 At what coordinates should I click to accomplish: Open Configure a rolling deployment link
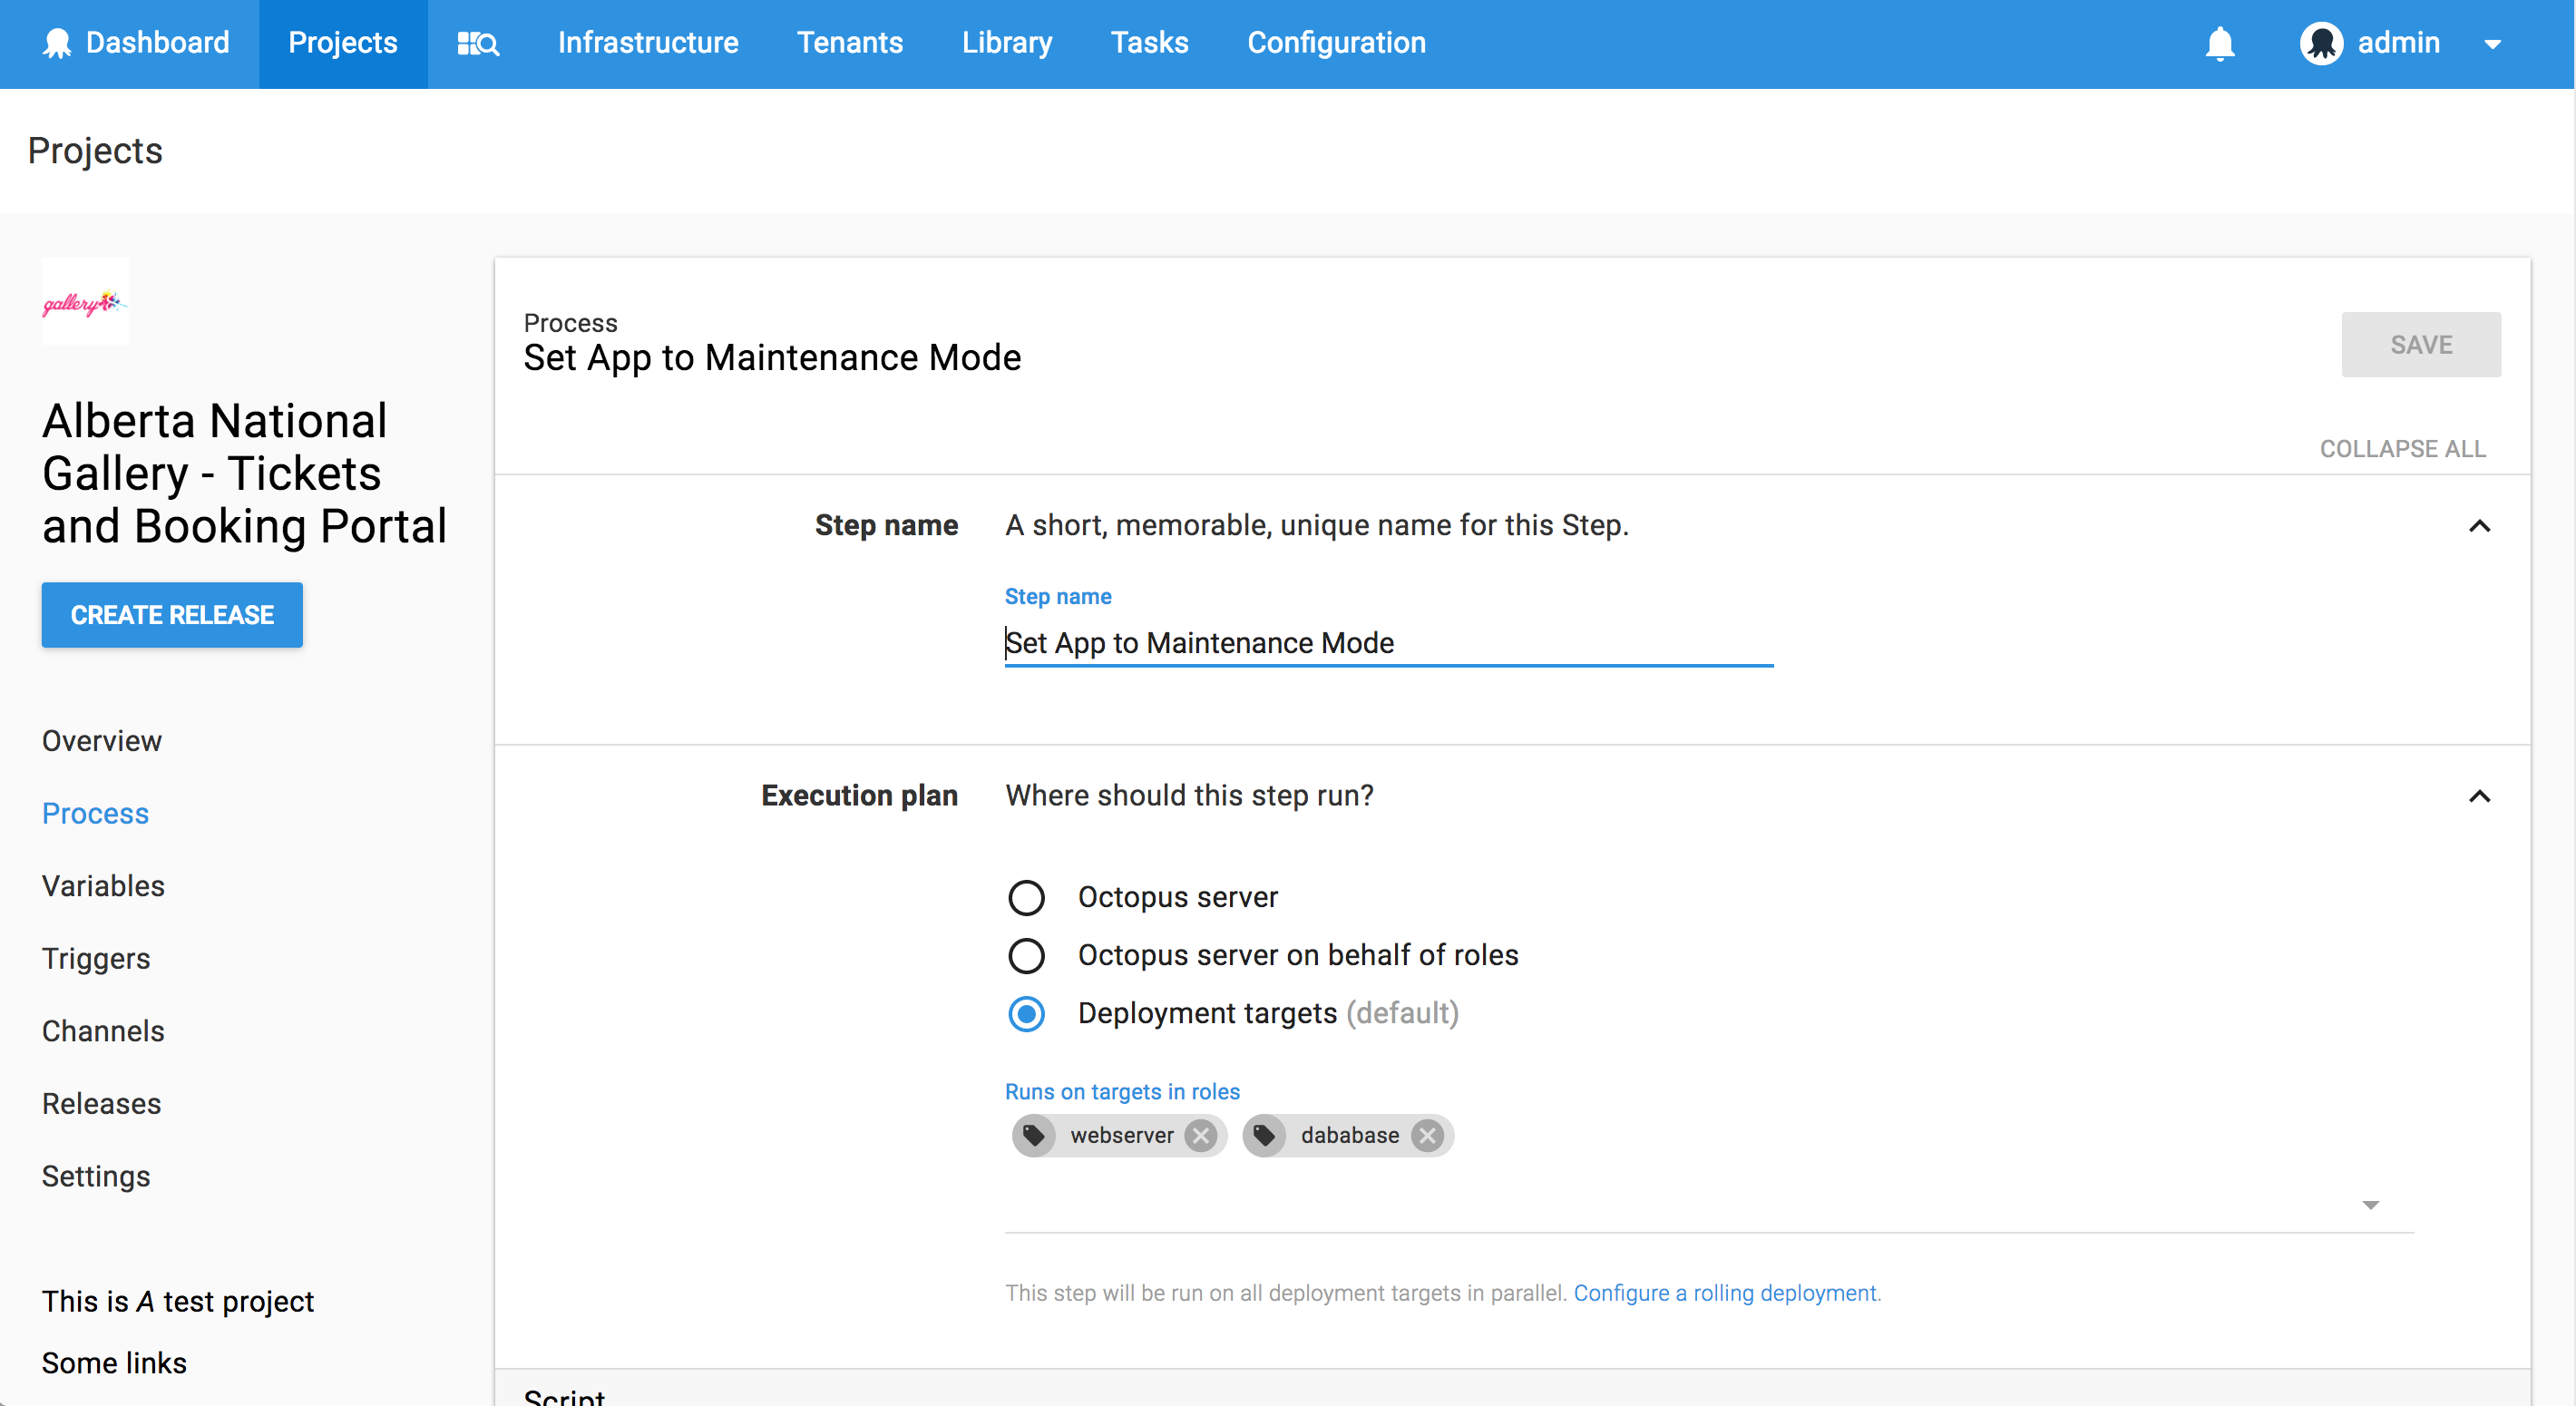point(1725,1293)
